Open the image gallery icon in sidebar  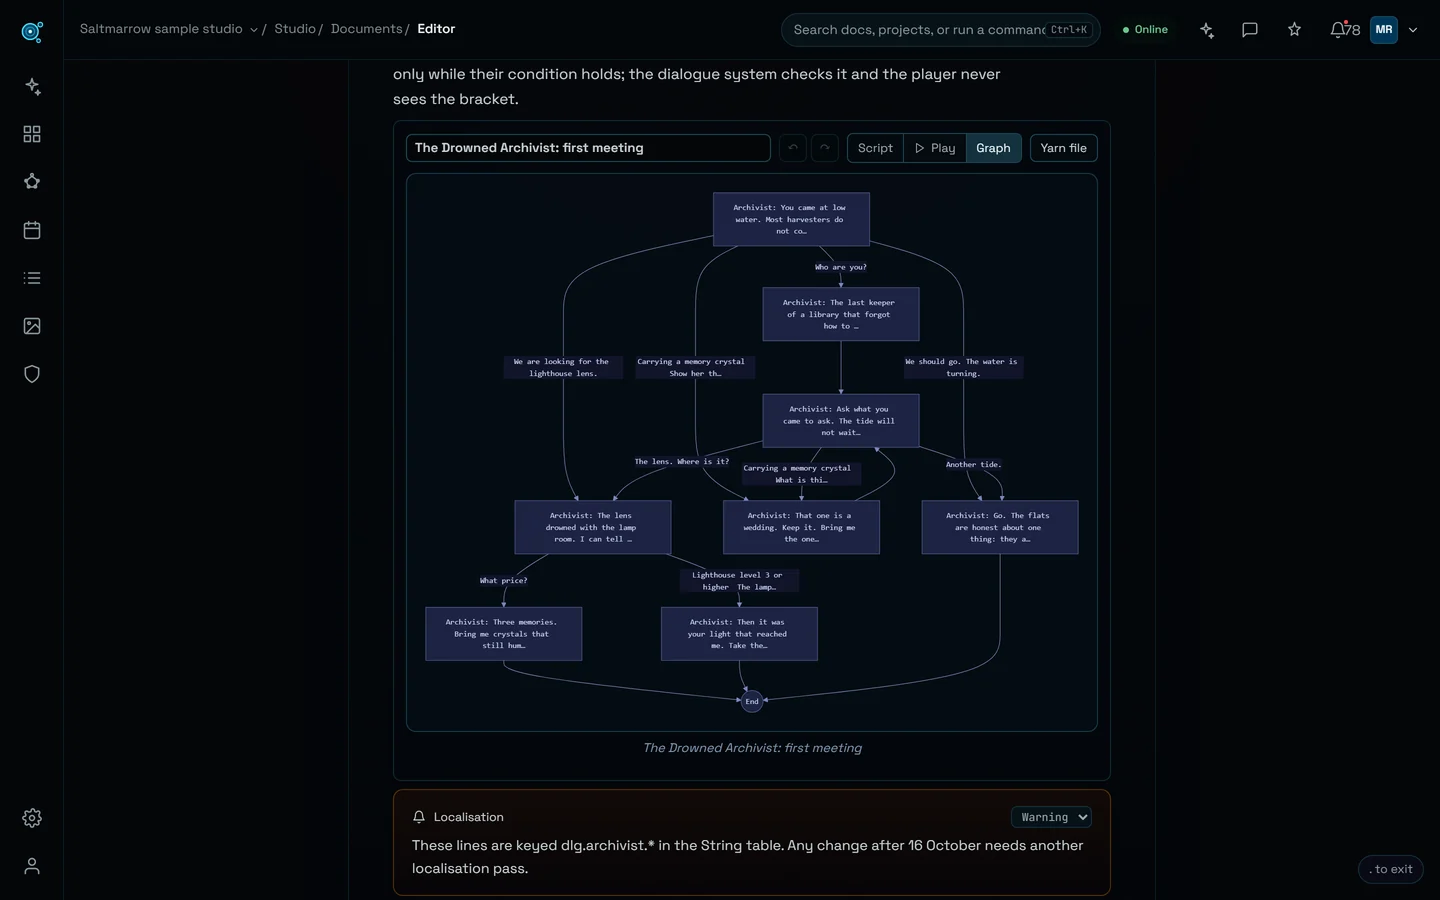coord(32,326)
